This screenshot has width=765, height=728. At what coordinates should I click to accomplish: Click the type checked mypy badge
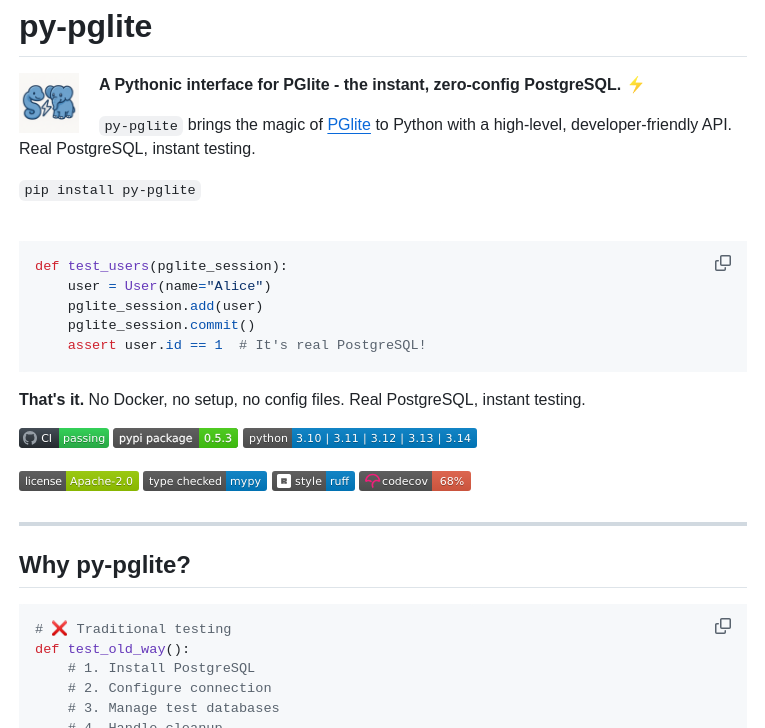point(205,481)
